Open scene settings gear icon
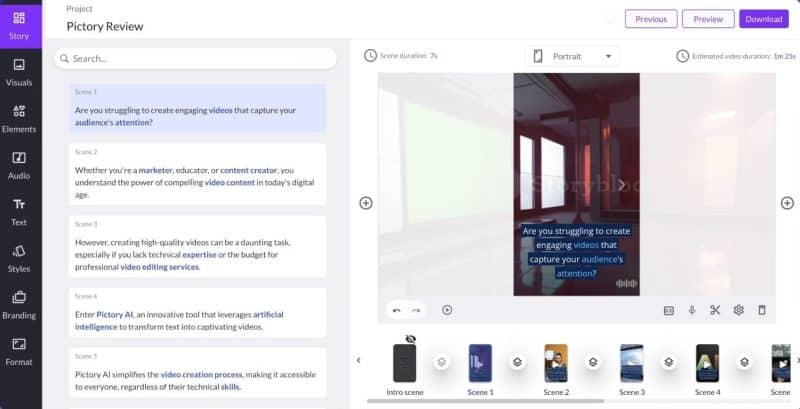Viewport: 800px width, 409px height. click(x=738, y=310)
